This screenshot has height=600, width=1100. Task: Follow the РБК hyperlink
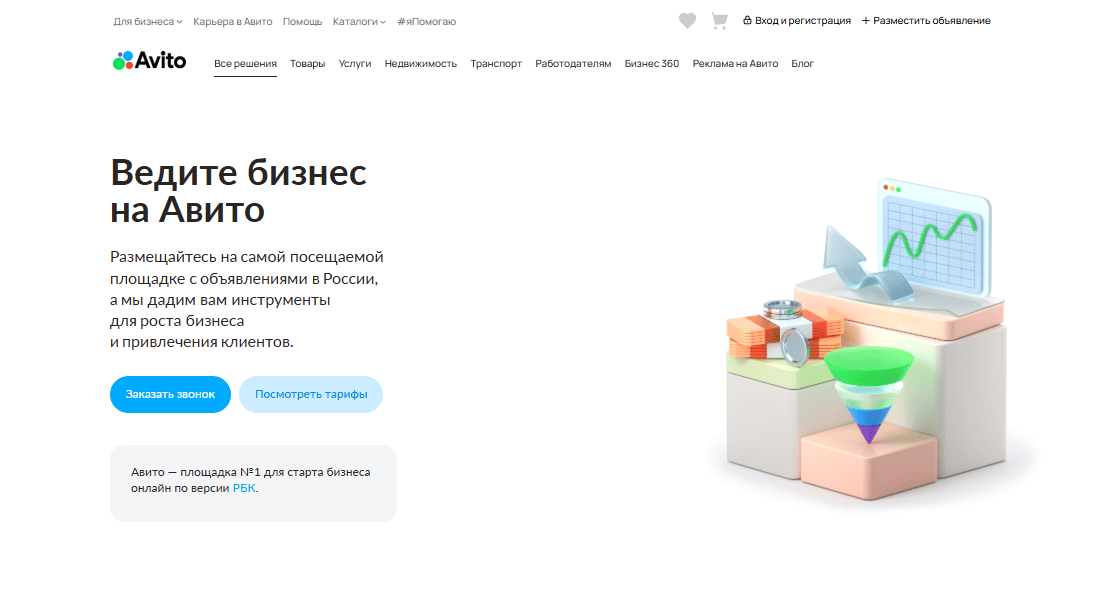(244, 488)
